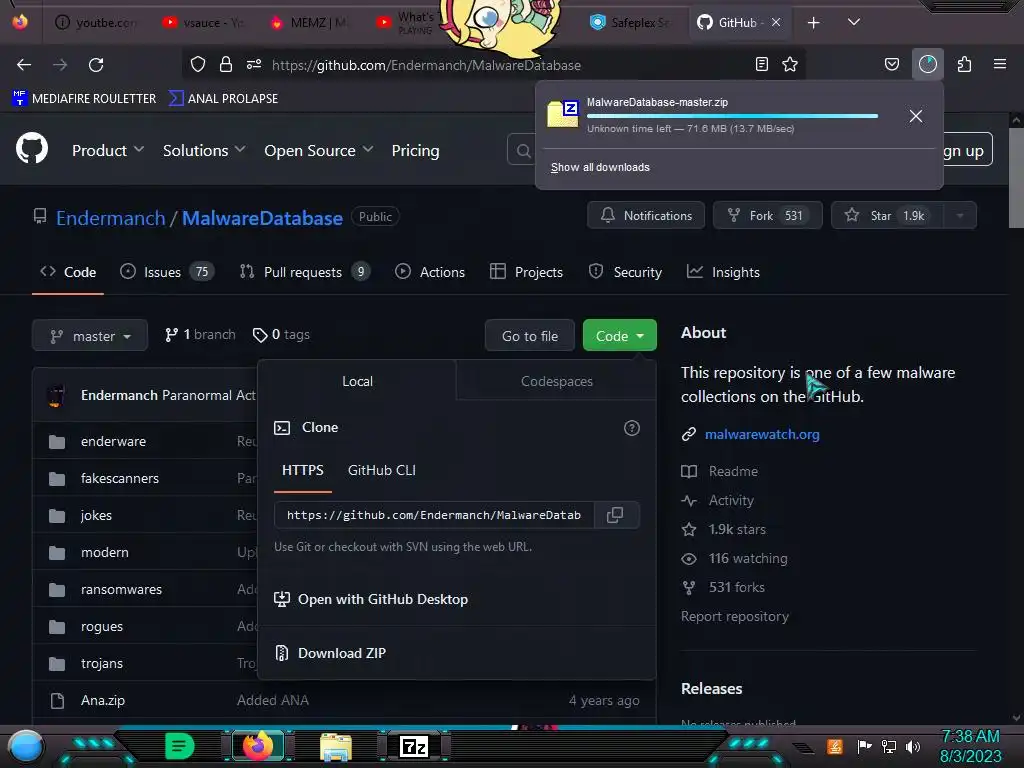The height and width of the screenshot is (768, 1024).
Task: Click the Notifications button
Action: coord(646,216)
